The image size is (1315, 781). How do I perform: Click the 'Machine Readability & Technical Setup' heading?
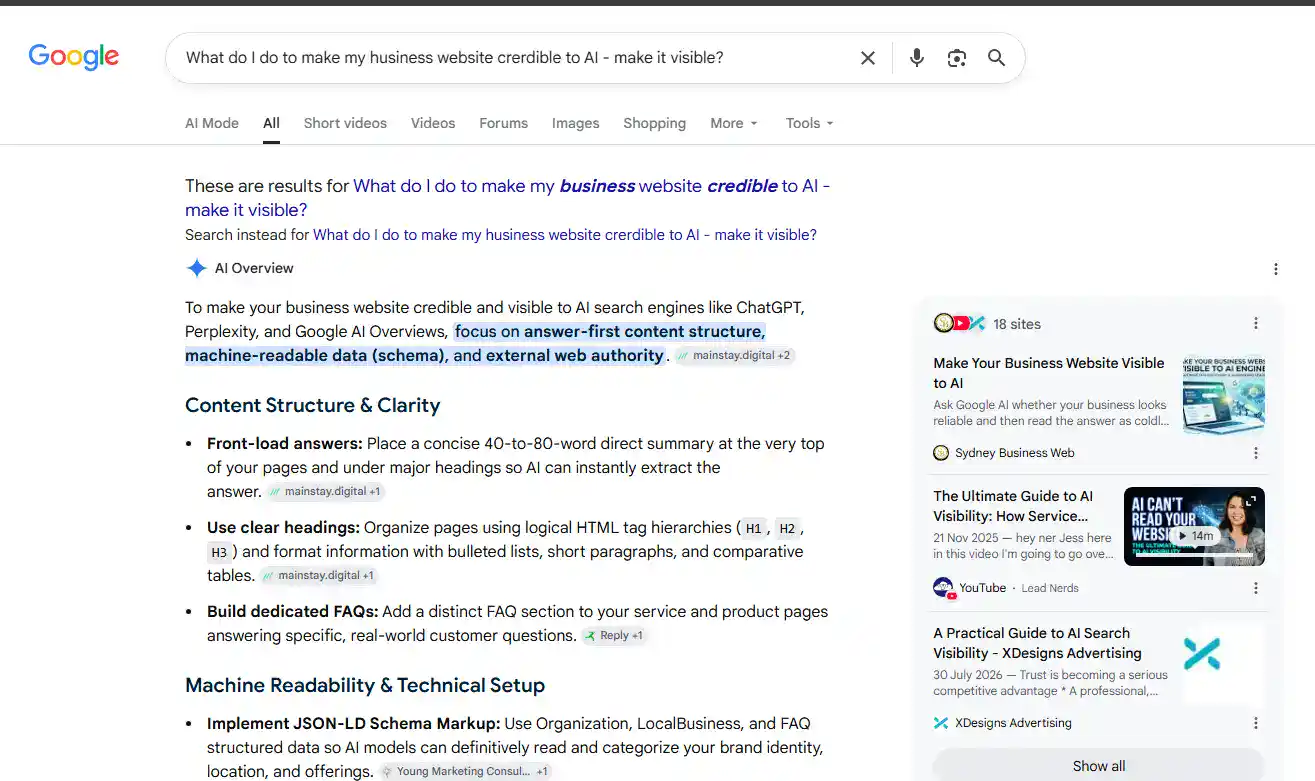point(365,685)
